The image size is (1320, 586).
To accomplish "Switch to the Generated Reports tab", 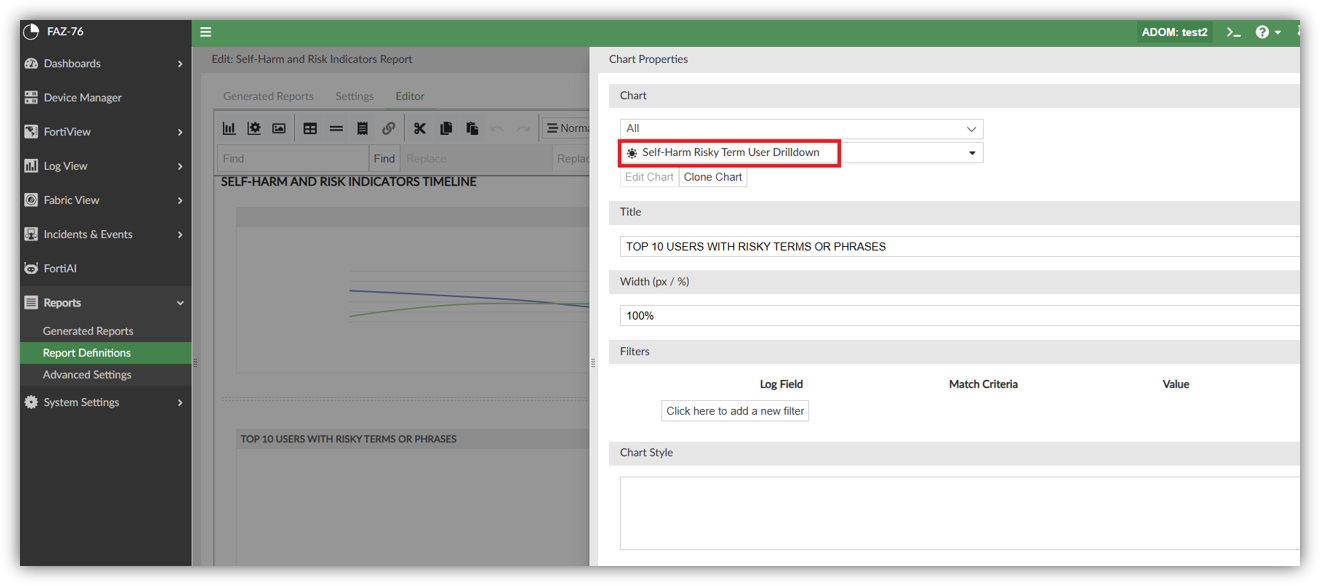I will tap(268, 96).
